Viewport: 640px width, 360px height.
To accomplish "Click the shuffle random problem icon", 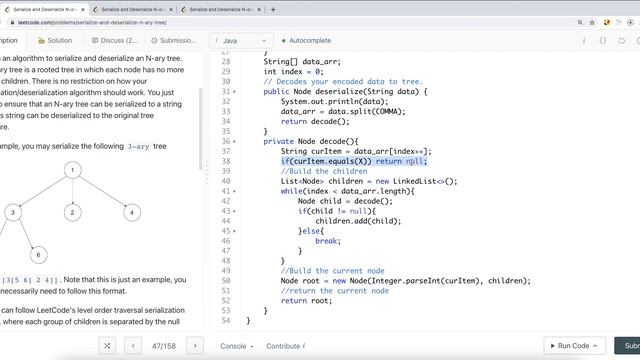I will 107,346.
